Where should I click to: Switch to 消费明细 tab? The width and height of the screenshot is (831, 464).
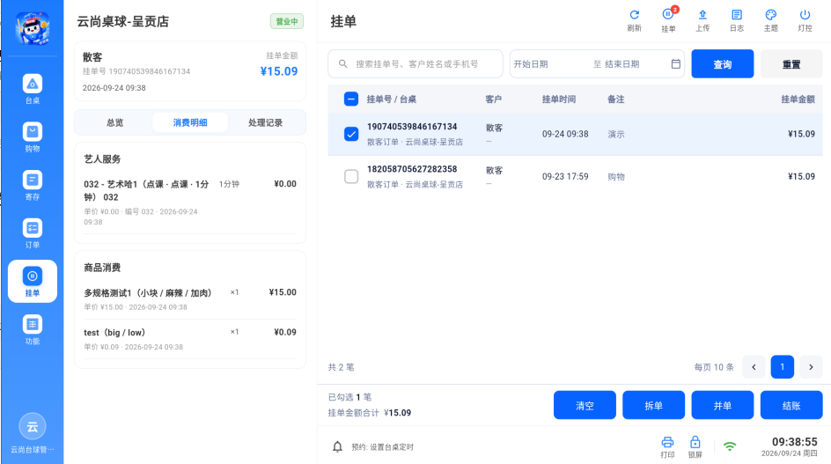tap(190, 122)
